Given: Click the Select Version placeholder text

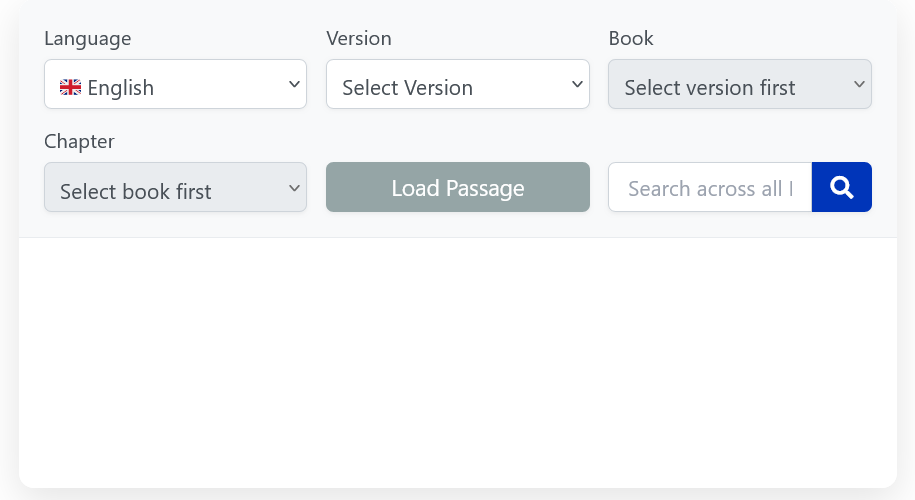Looking at the screenshot, I should pos(407,88).
